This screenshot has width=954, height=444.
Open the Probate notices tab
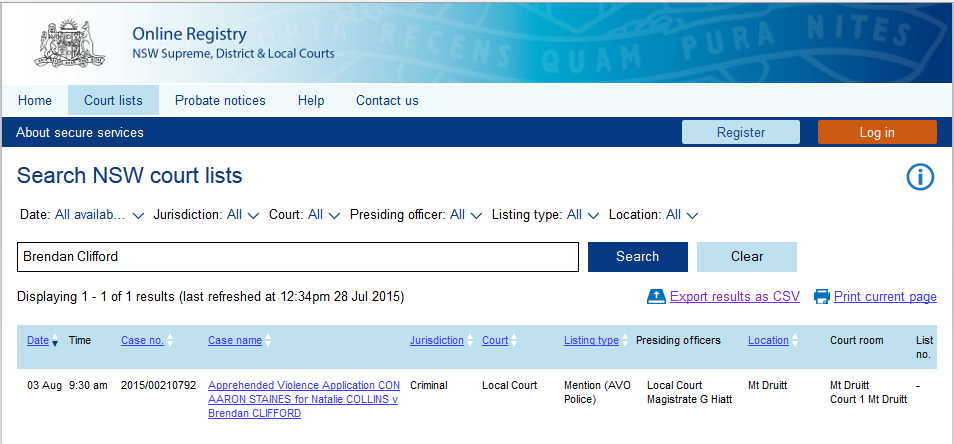coord(220,101)
